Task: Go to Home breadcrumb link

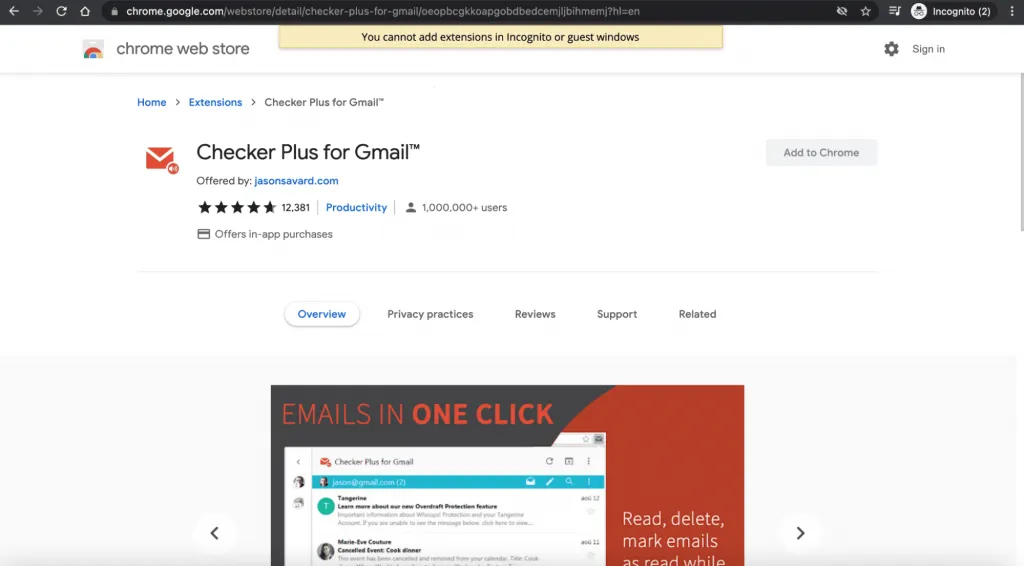Action: [152, 102]
